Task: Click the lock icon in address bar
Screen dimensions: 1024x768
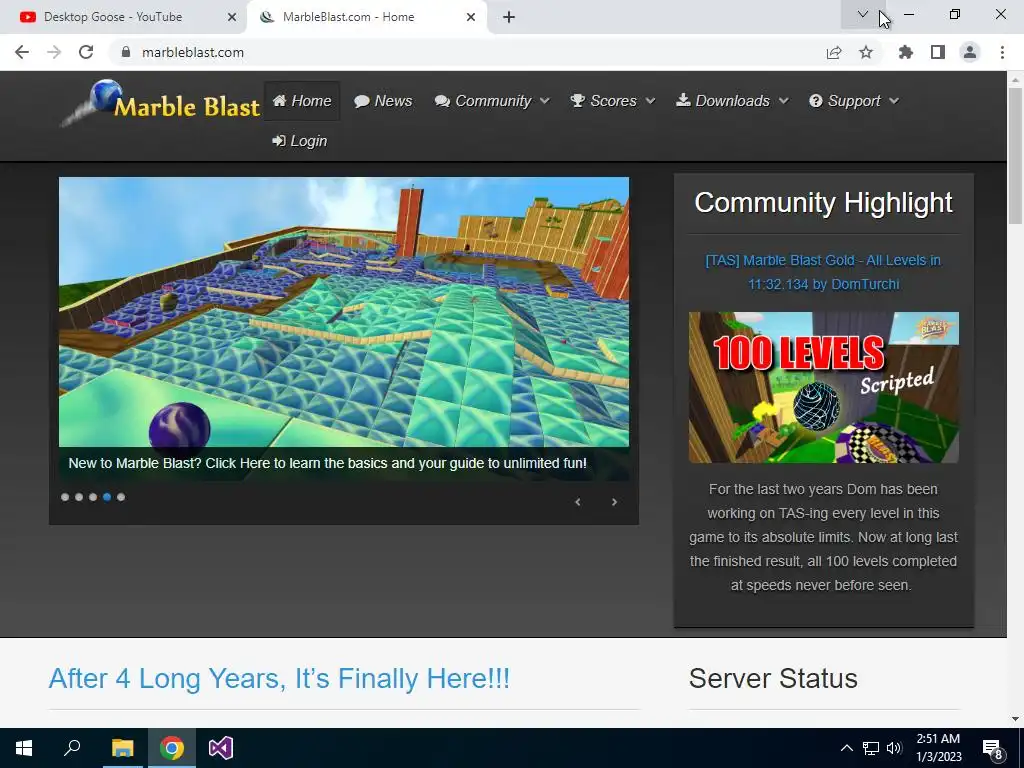Action: [x=126, y=52]
